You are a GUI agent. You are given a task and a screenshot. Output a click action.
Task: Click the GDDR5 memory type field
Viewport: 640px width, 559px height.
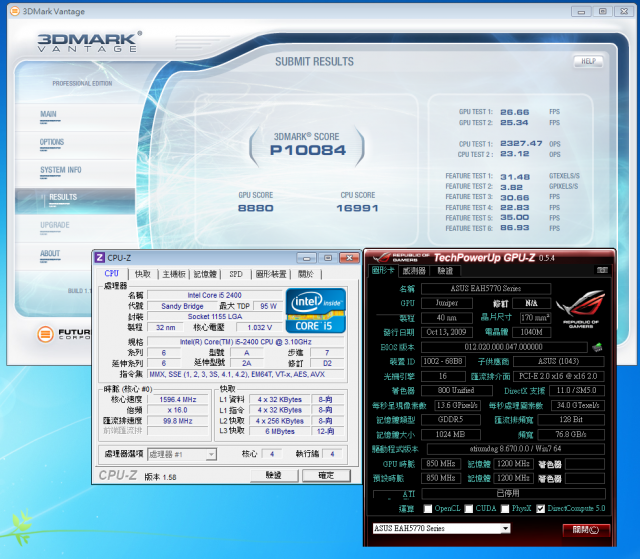[x=451, y=419]
